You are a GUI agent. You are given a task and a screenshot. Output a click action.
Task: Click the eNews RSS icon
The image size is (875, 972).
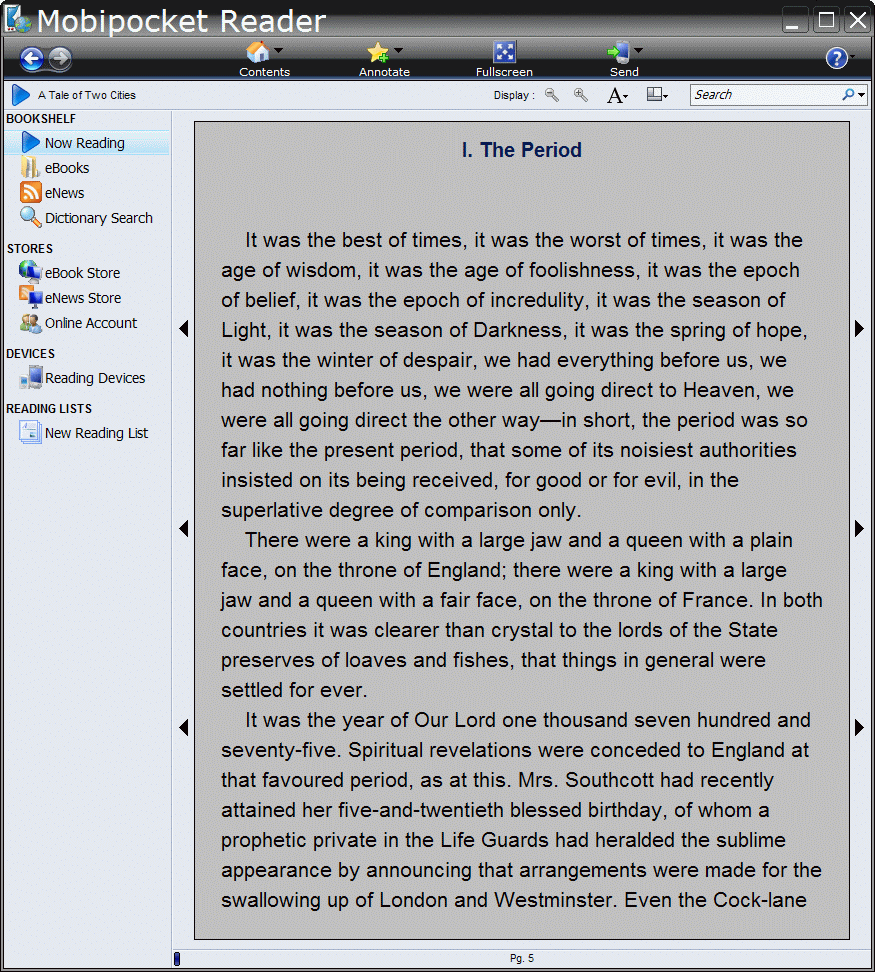(30, 192)
